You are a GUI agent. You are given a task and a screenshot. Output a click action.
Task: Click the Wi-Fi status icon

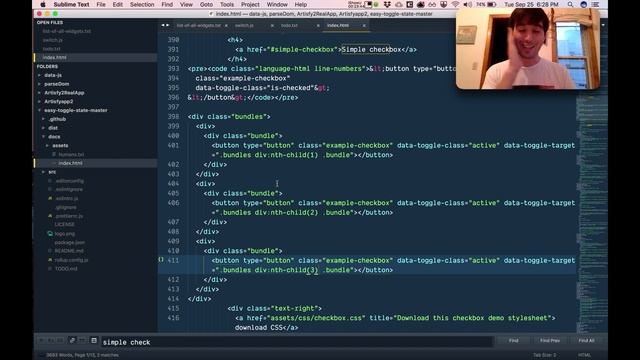point(455,4)
